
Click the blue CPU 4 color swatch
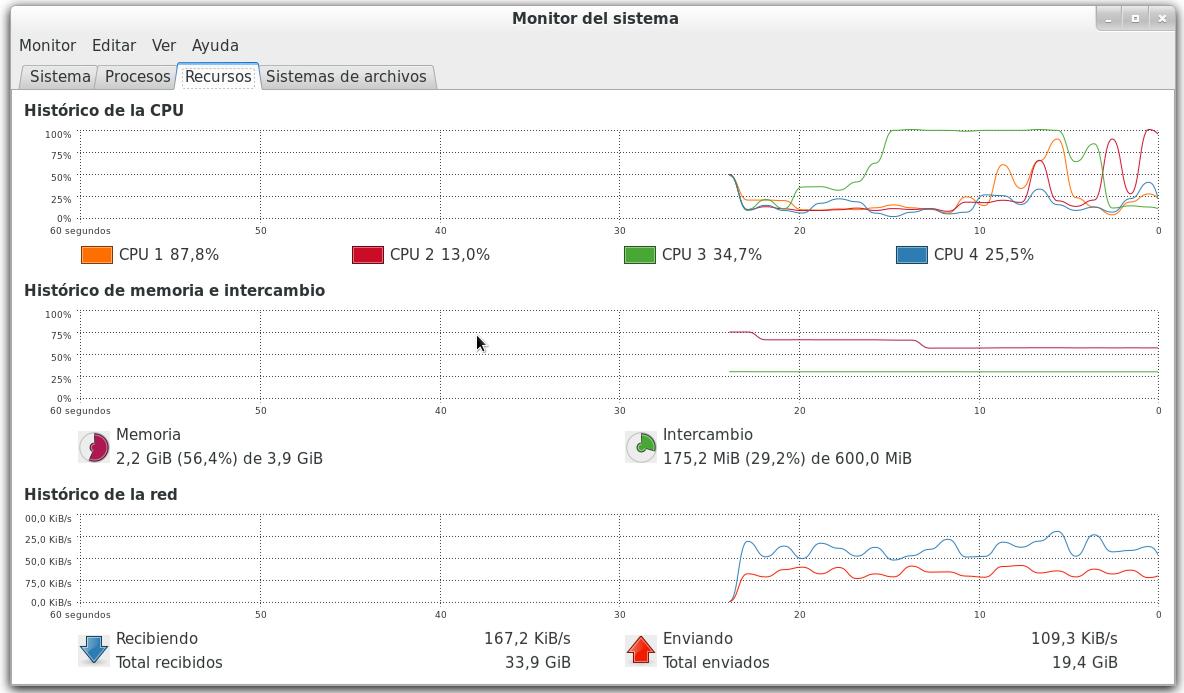coord(912,255)
